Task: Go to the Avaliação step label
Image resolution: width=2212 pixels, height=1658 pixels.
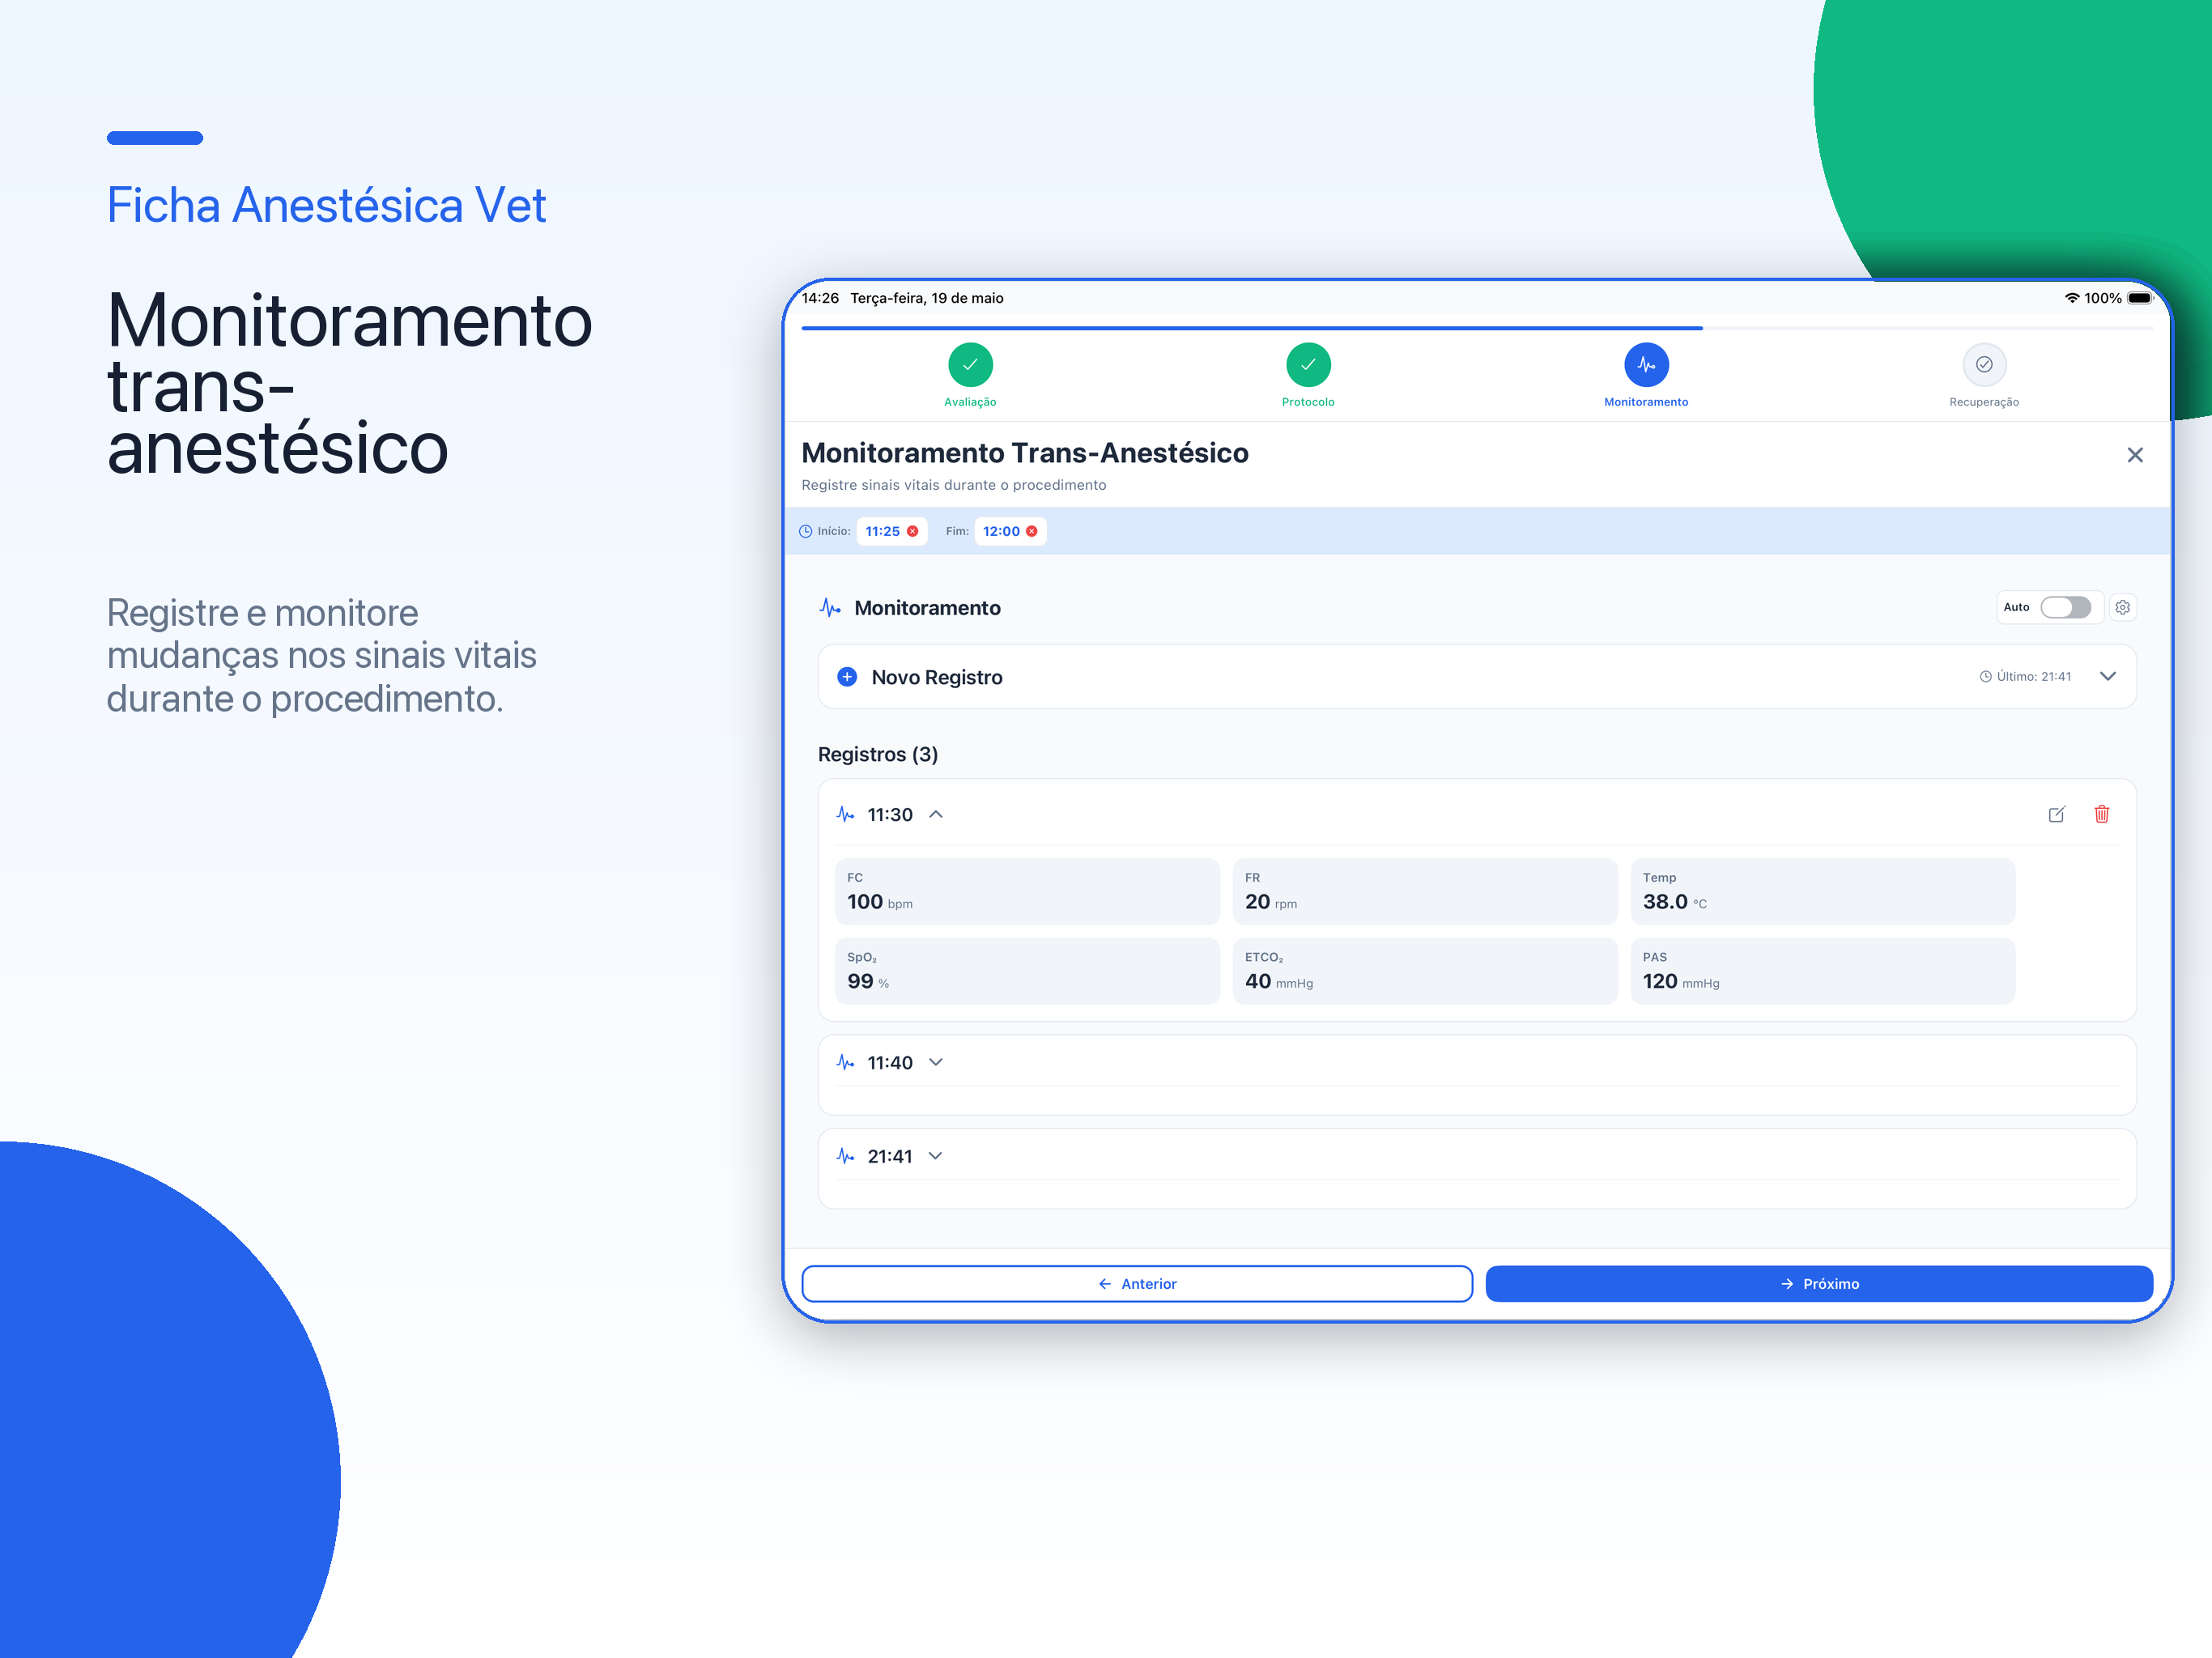Action: coord(970,402)
